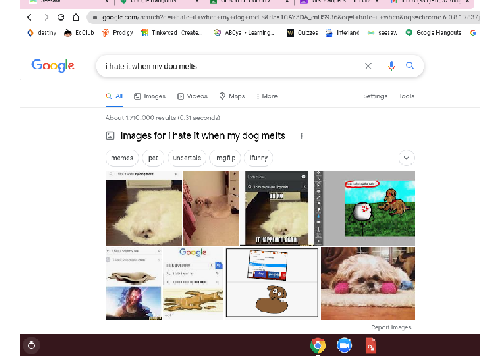The image size is (480, 360).
Task: Expand the image filter chips chevron
Action: pyautogui.click(x=406, y=158)
